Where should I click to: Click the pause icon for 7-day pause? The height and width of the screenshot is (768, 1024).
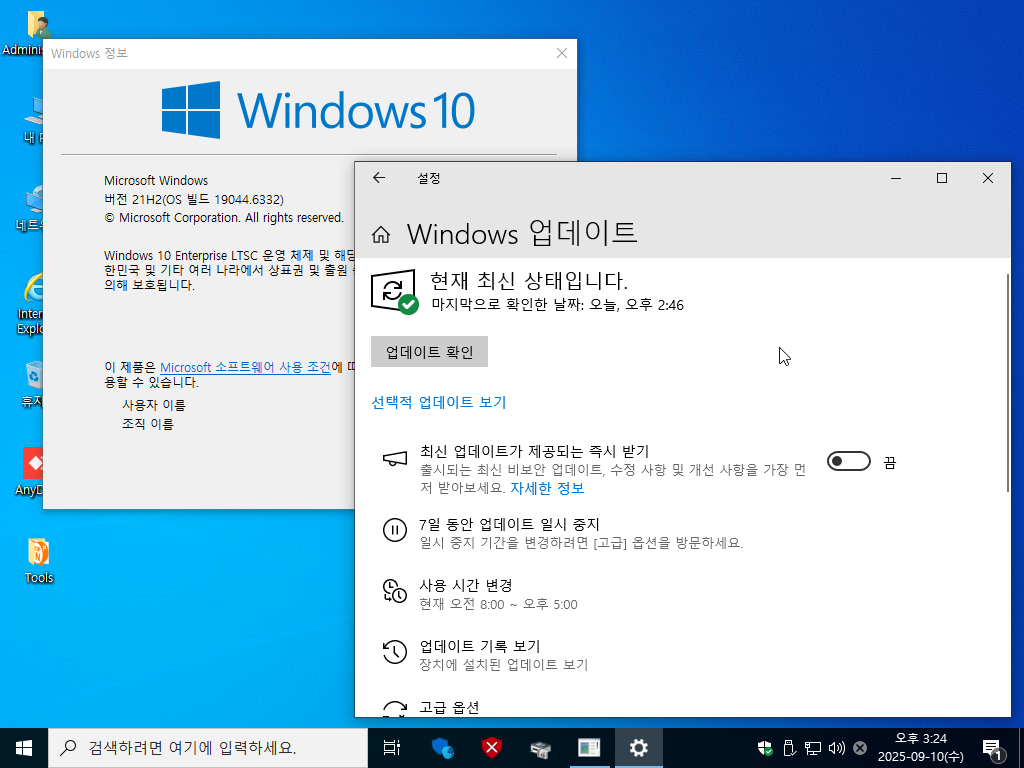click(394, 530)
